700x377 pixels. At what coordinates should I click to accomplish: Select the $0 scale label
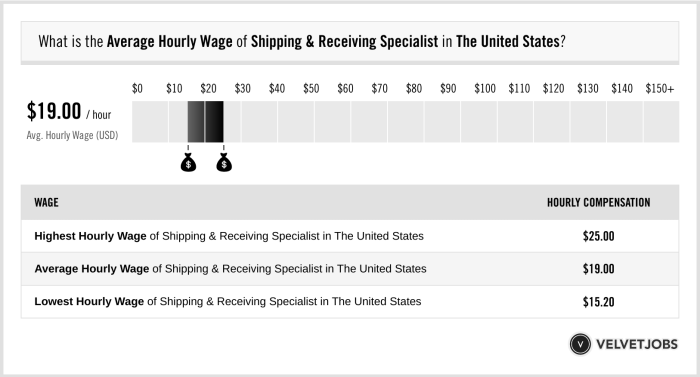coord(137,88)
